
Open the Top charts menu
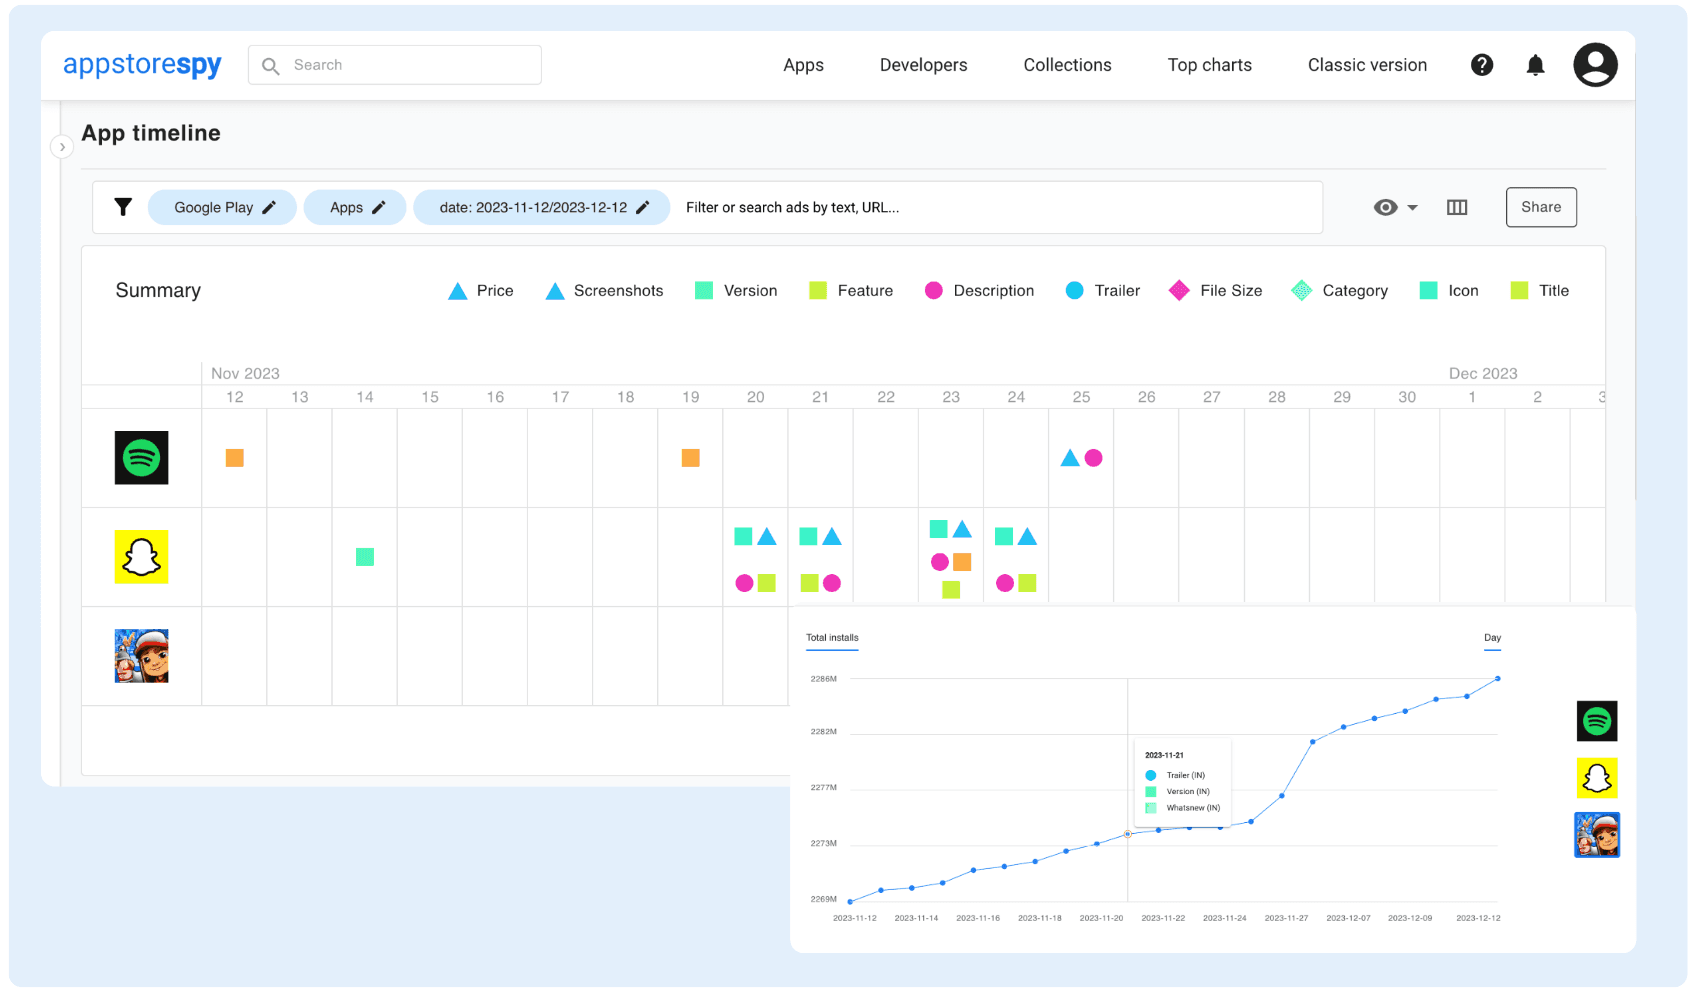point(1209,65)
